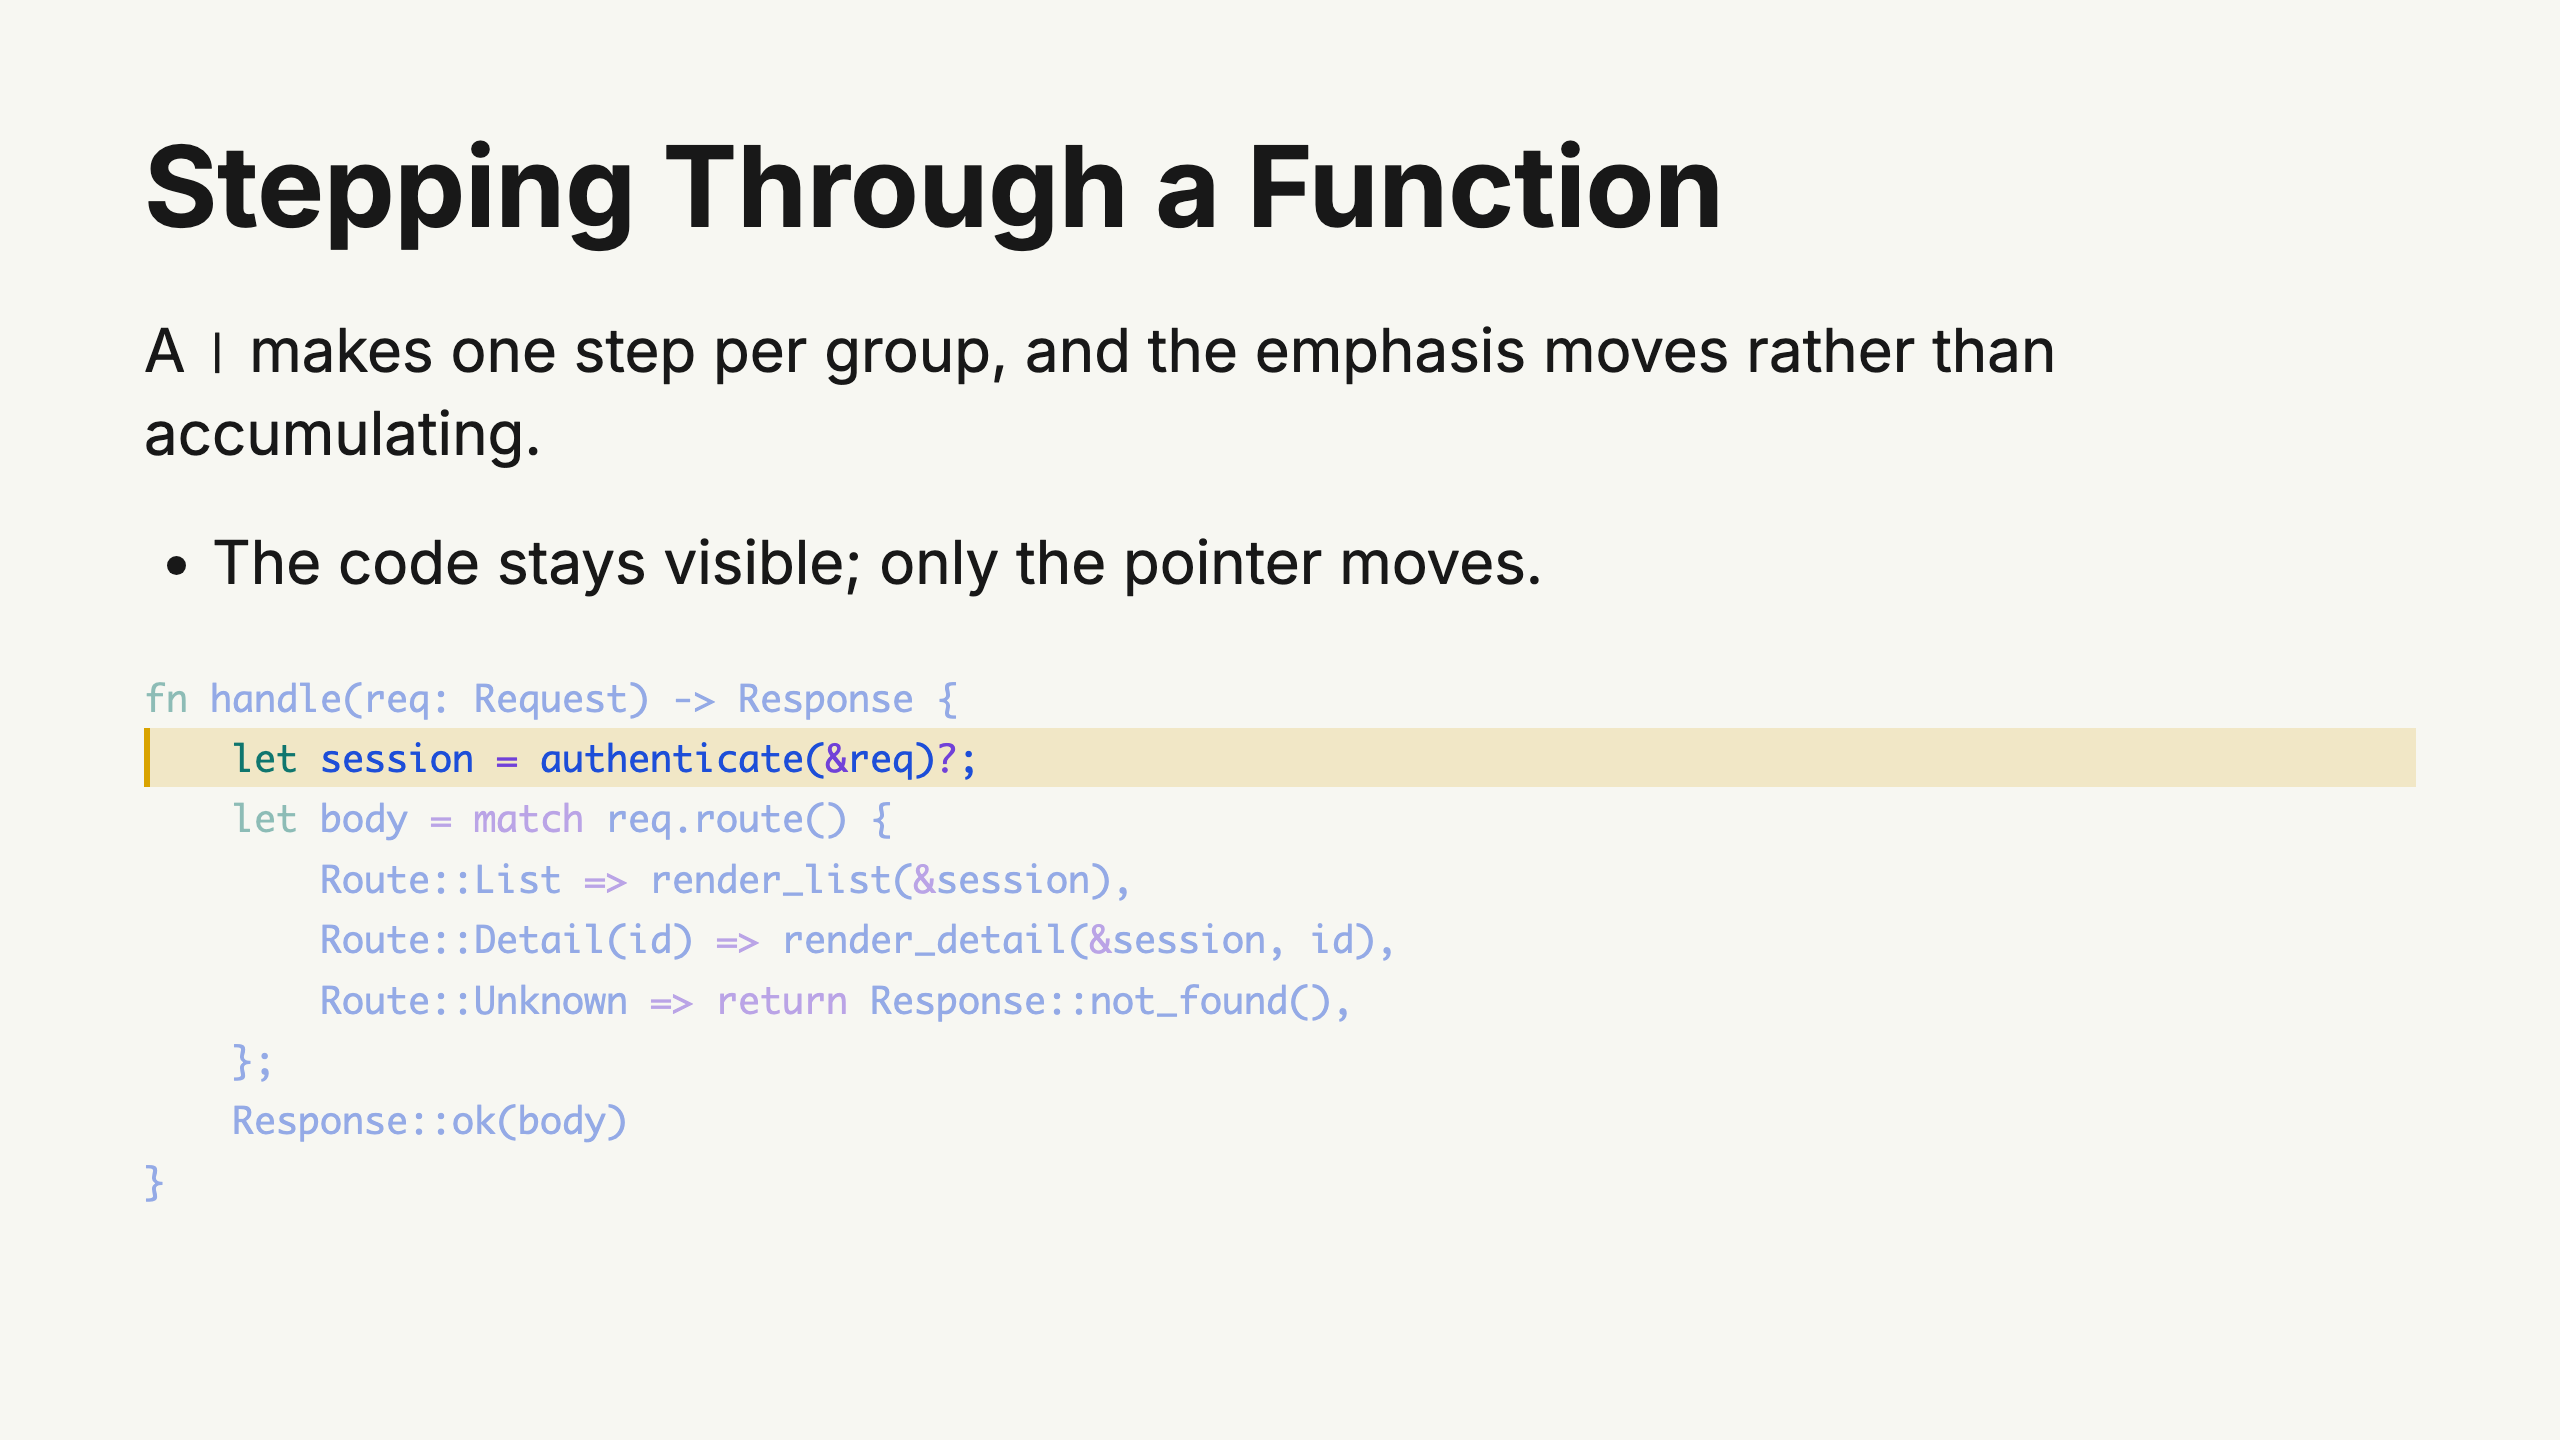Click the final closing brace of the function
The width and height of the screenshot is (2560, 1440).
[154, 1182]
